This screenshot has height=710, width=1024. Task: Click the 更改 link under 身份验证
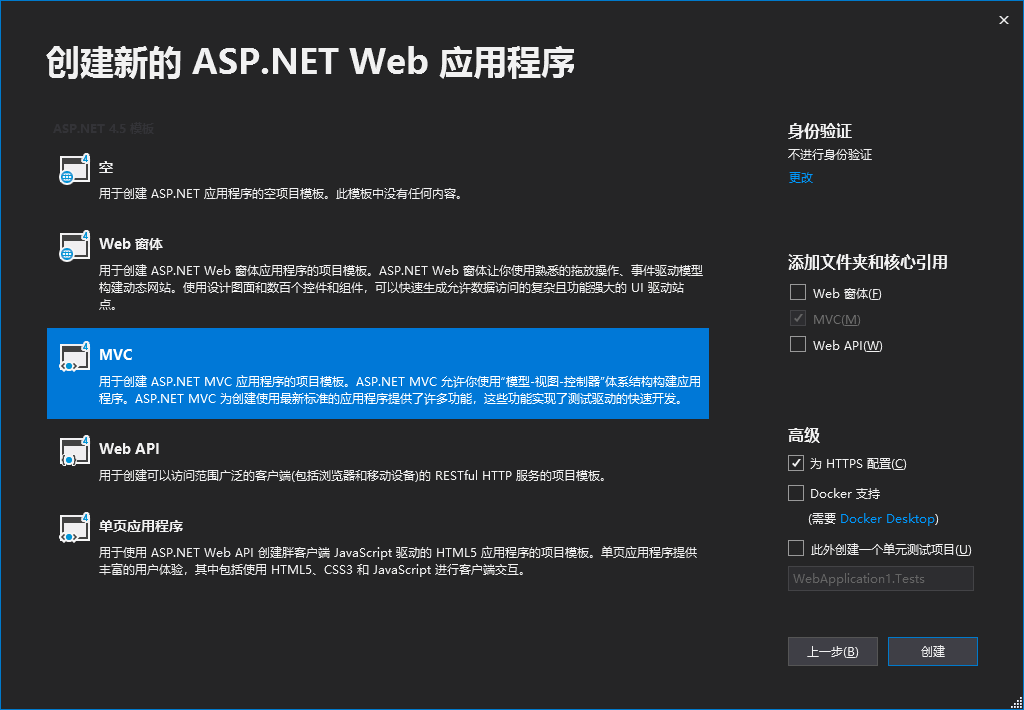click(800, 177)
